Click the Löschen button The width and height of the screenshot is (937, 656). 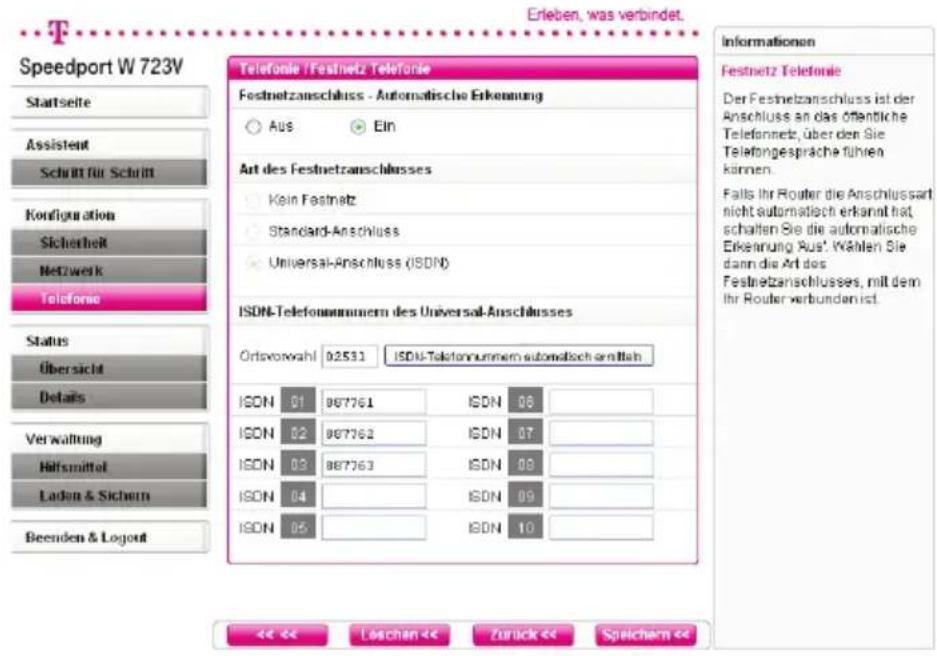click(x=399, y=635)
